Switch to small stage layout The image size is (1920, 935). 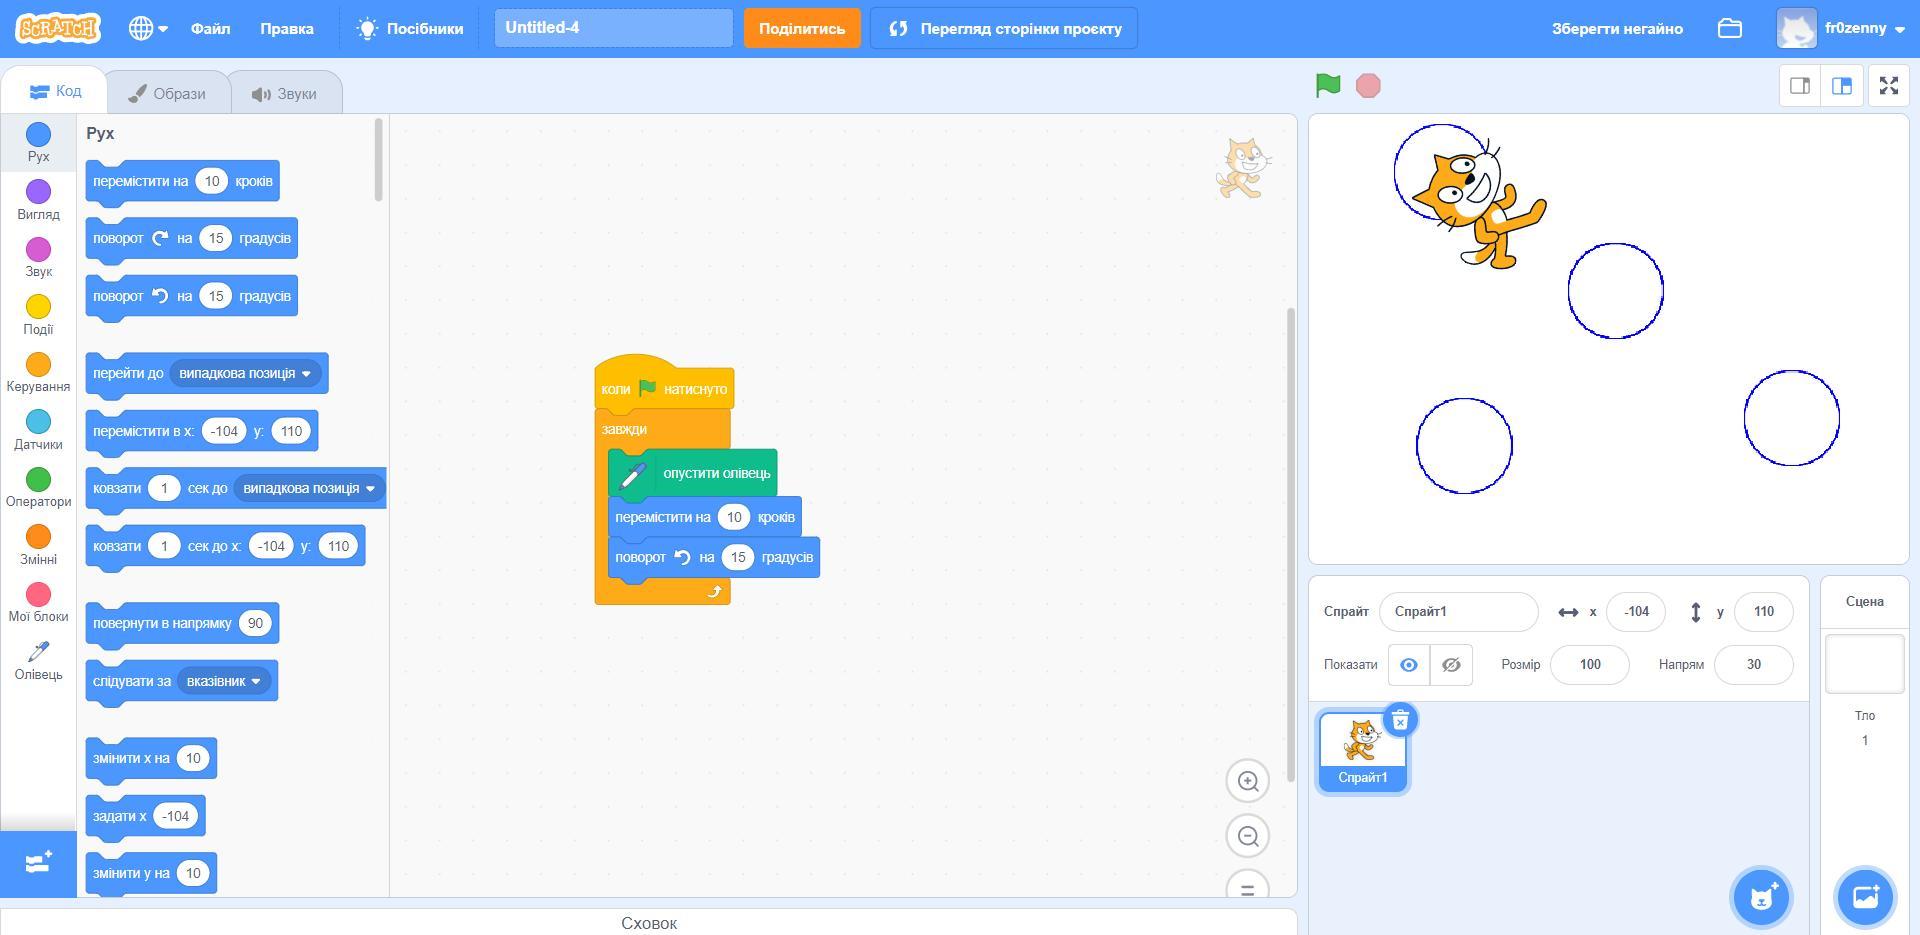tap(1800, 86)
